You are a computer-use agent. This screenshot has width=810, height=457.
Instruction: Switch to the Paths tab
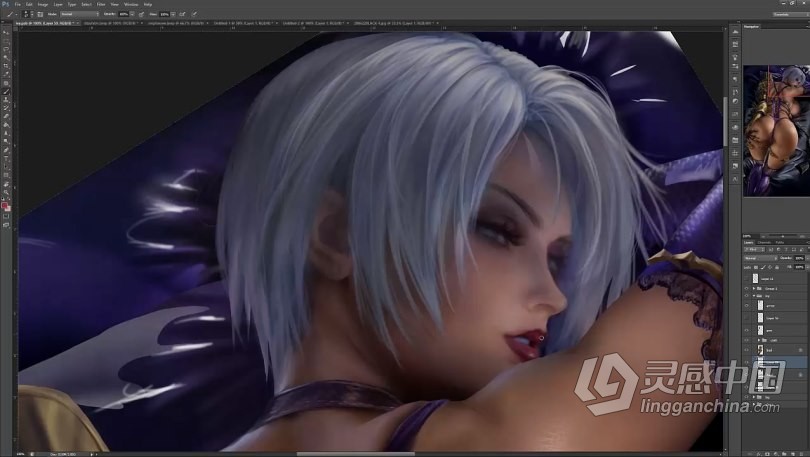[x=780, y=243]
